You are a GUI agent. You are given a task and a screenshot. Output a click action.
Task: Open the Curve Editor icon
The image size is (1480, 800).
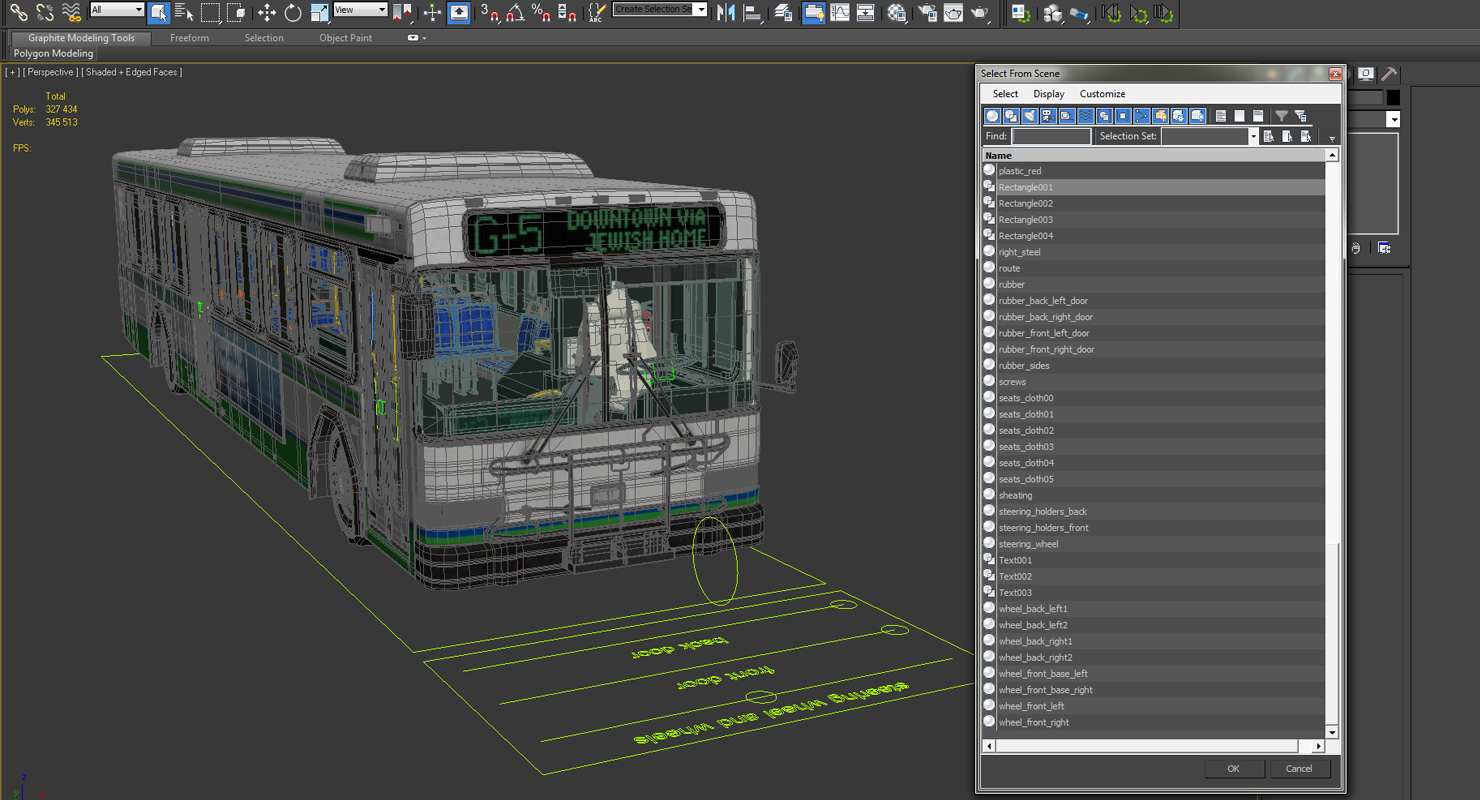click(x=840, y=12)
